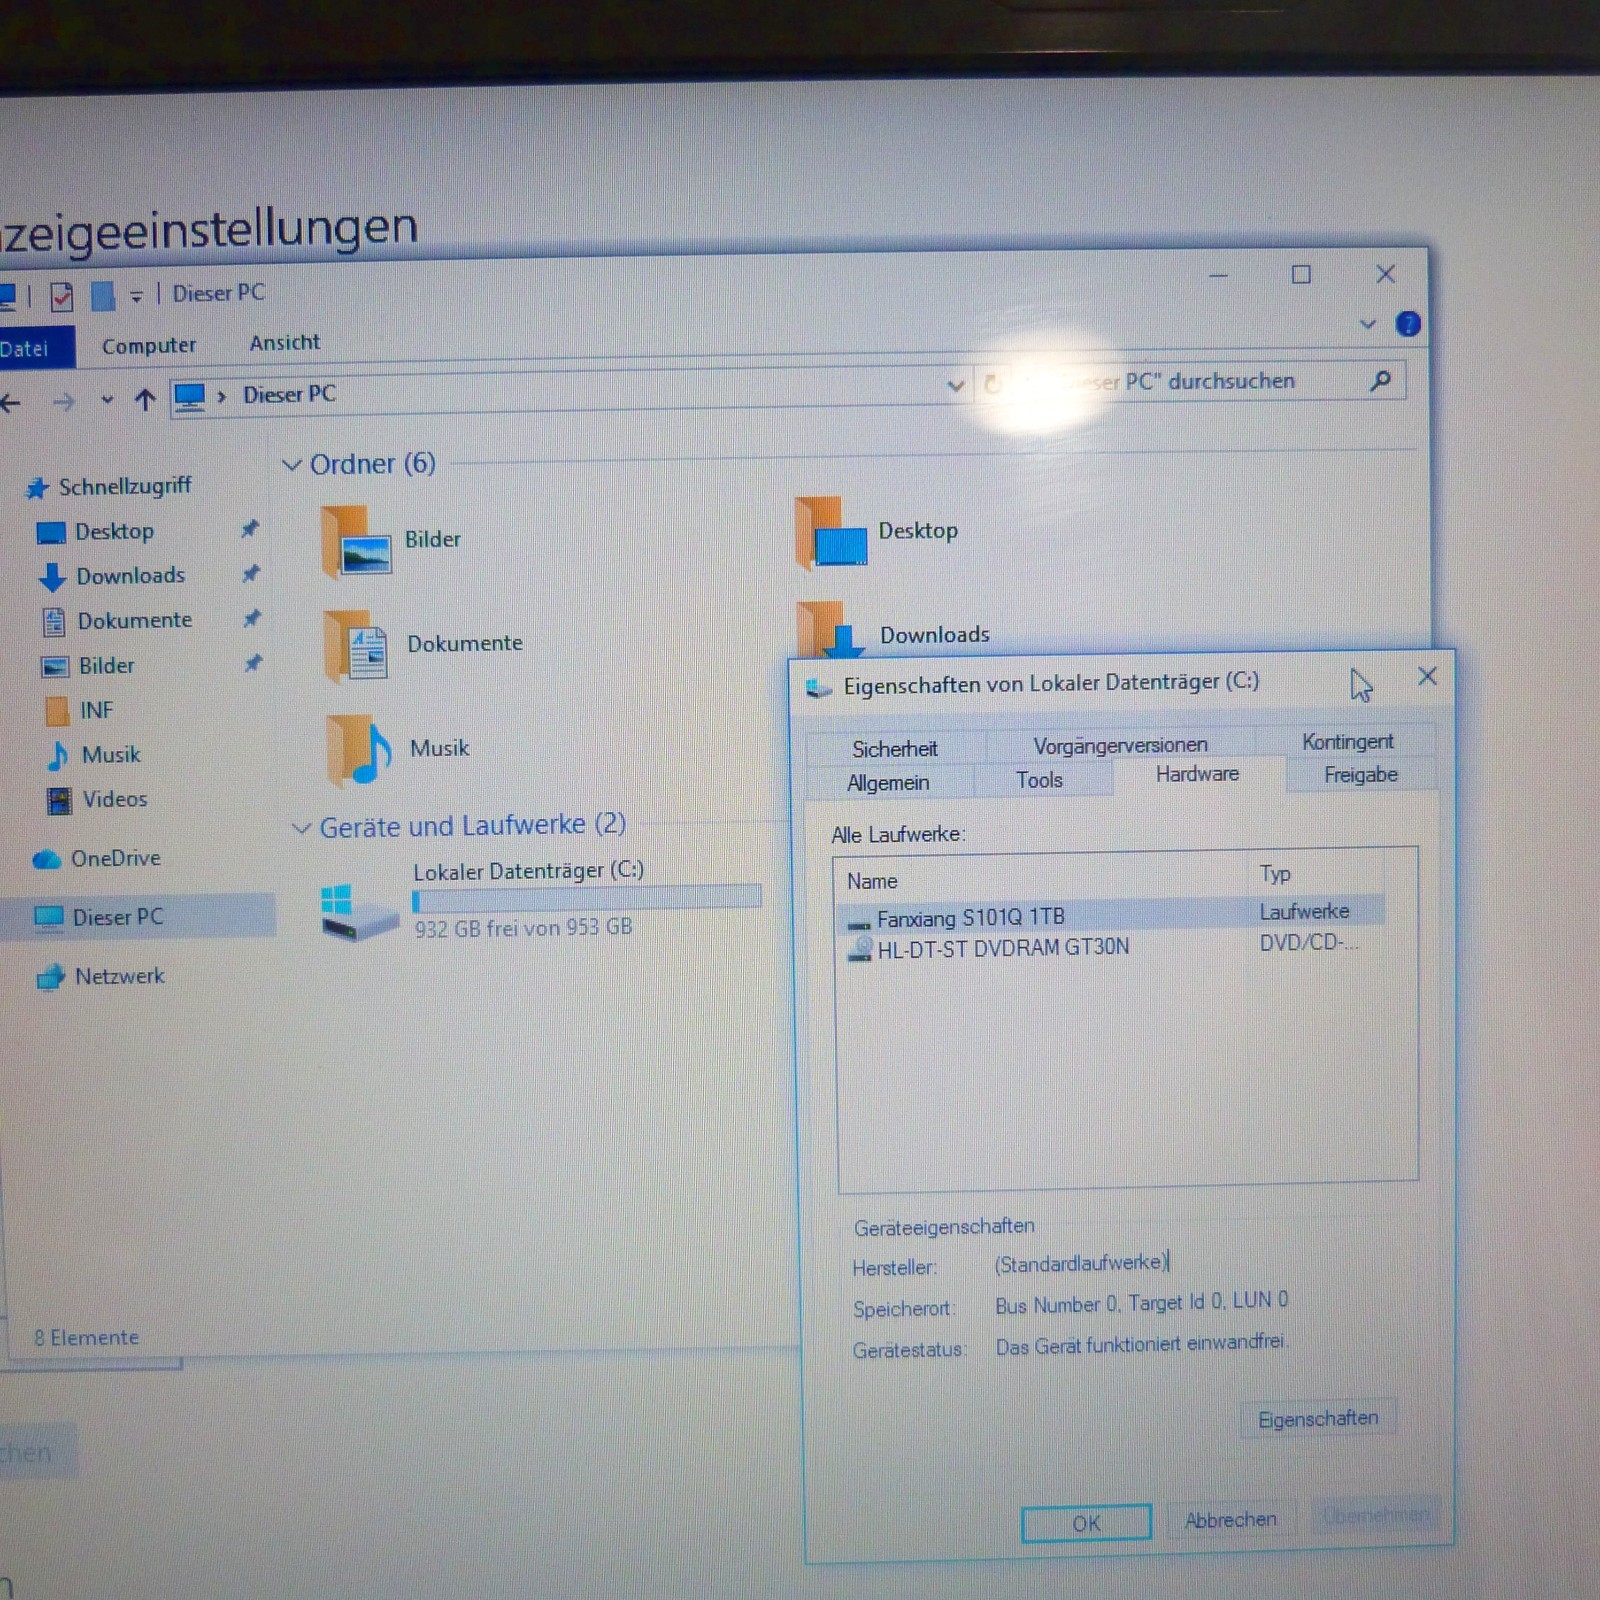Screen dimensions: 1600x1600
Task: Select HL-DT-ST DVDRAM GT30N drive row
Action: click(1115, 946)
